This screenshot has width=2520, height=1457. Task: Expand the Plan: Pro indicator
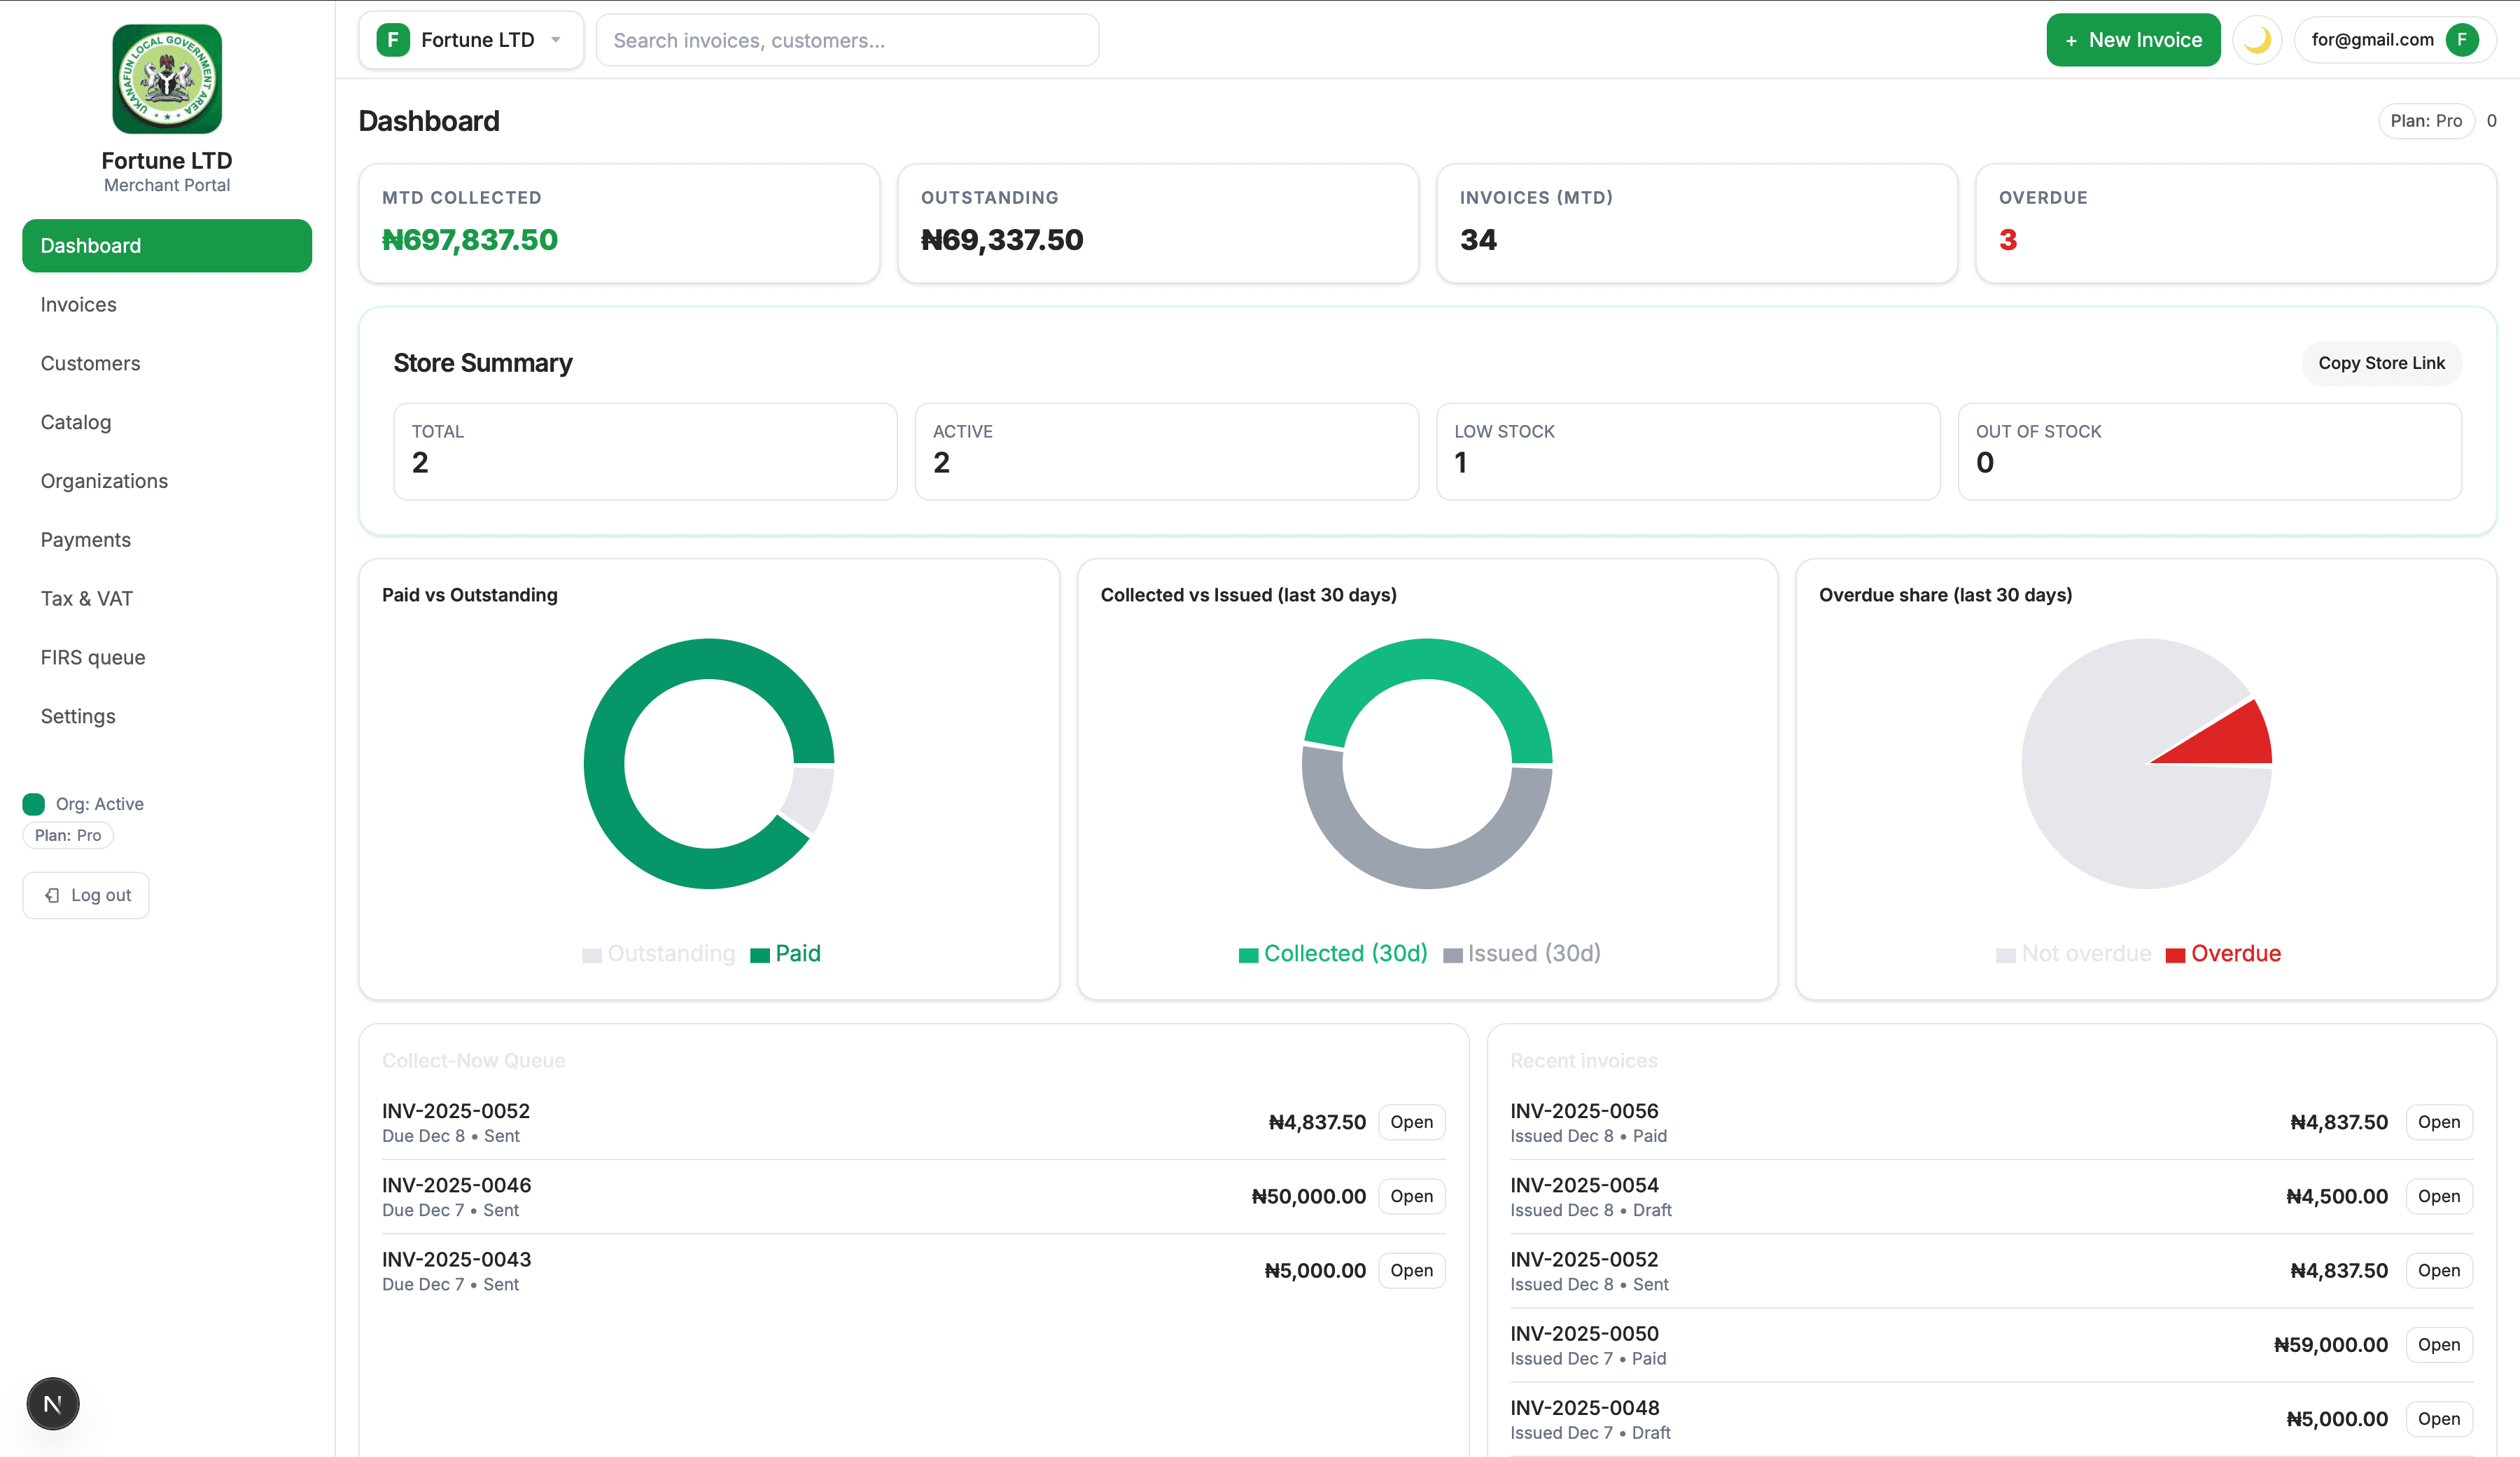click(2426, 120)
